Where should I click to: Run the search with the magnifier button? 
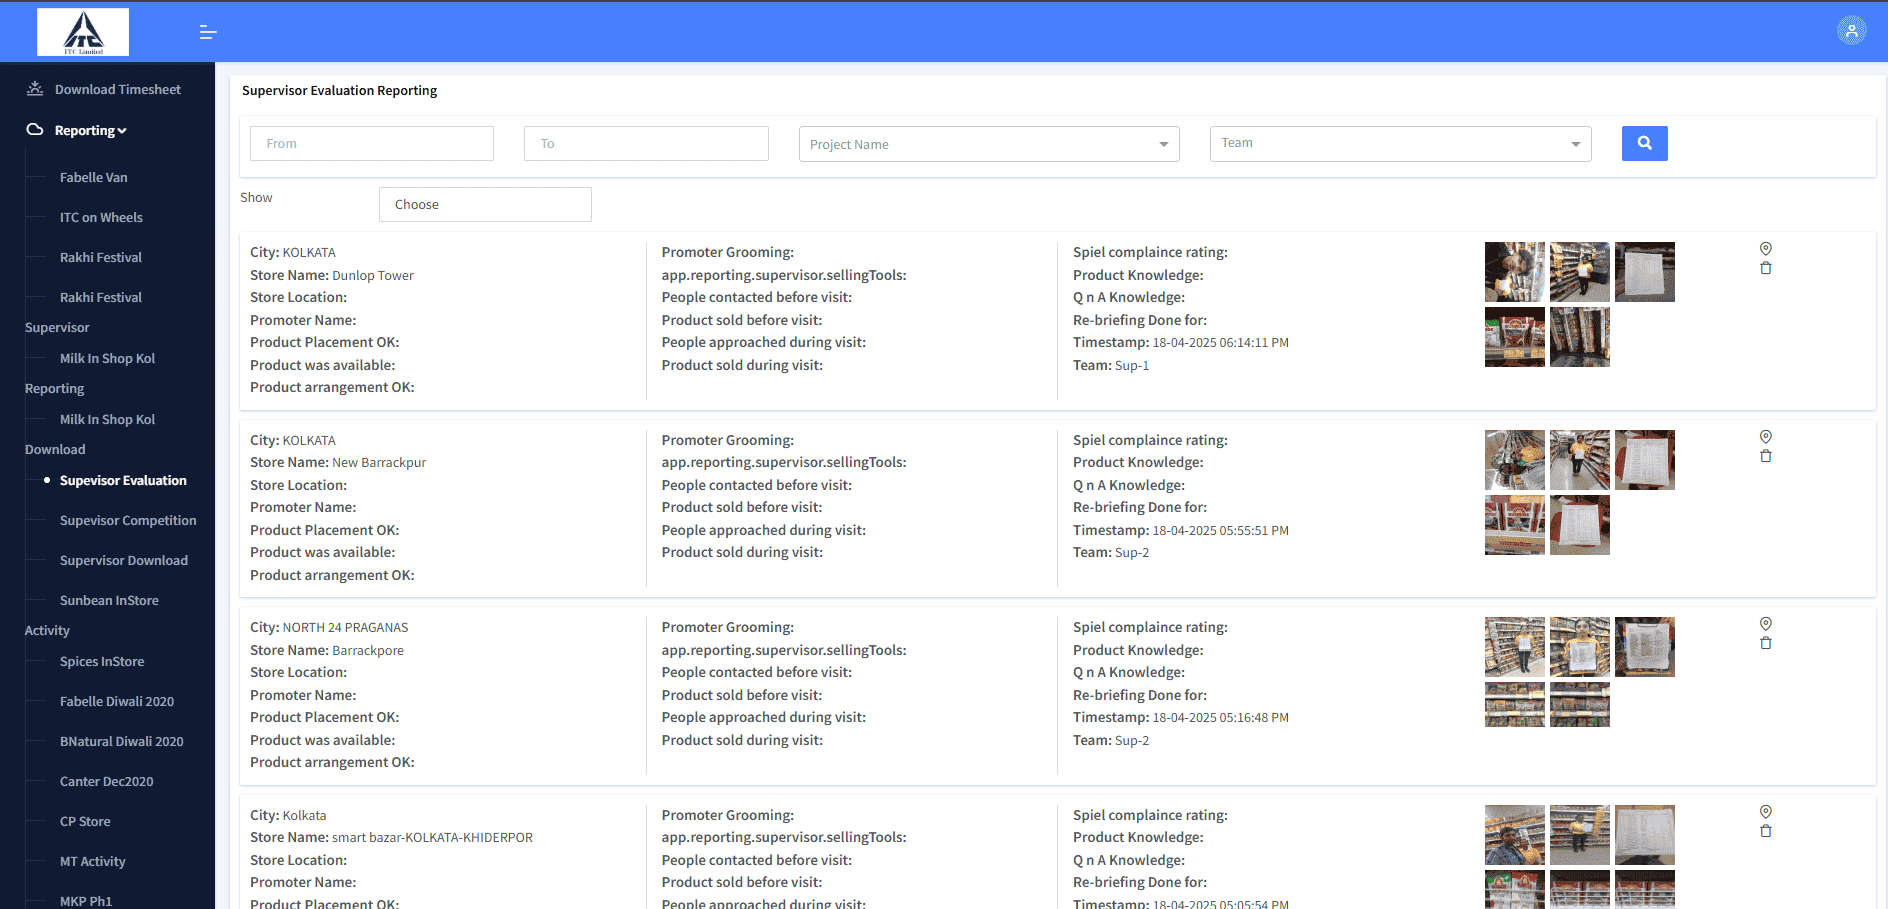pyautogui.click(x=1644, y=143)
